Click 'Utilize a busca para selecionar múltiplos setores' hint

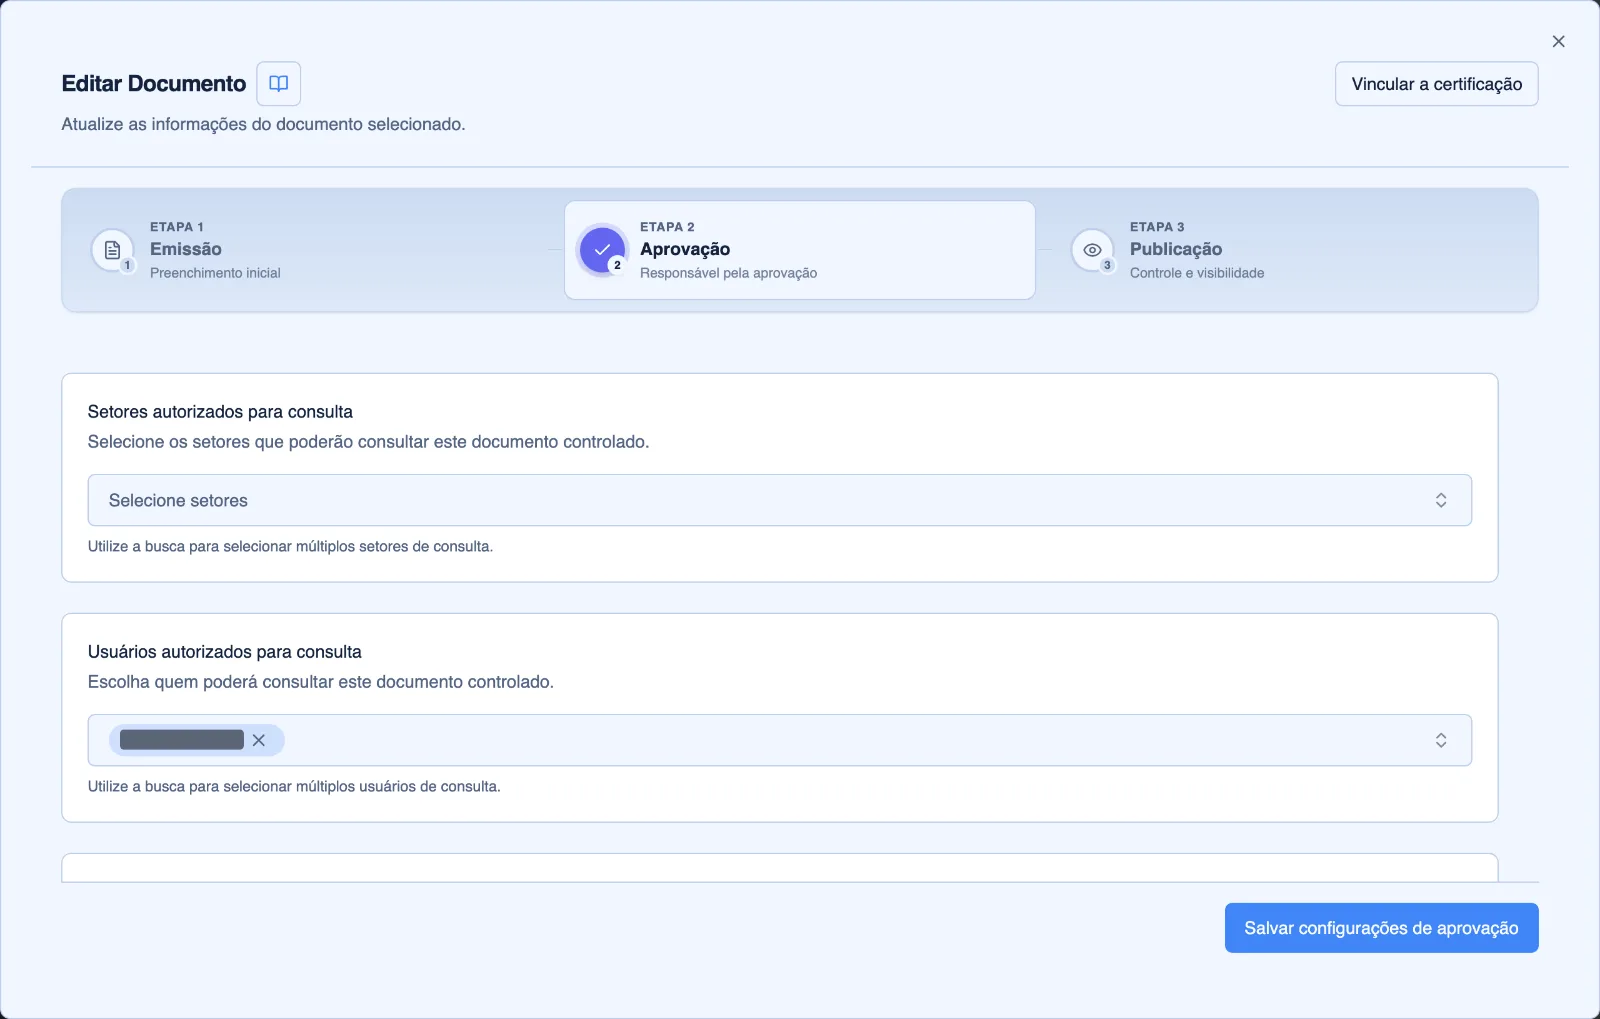[290, 546]
